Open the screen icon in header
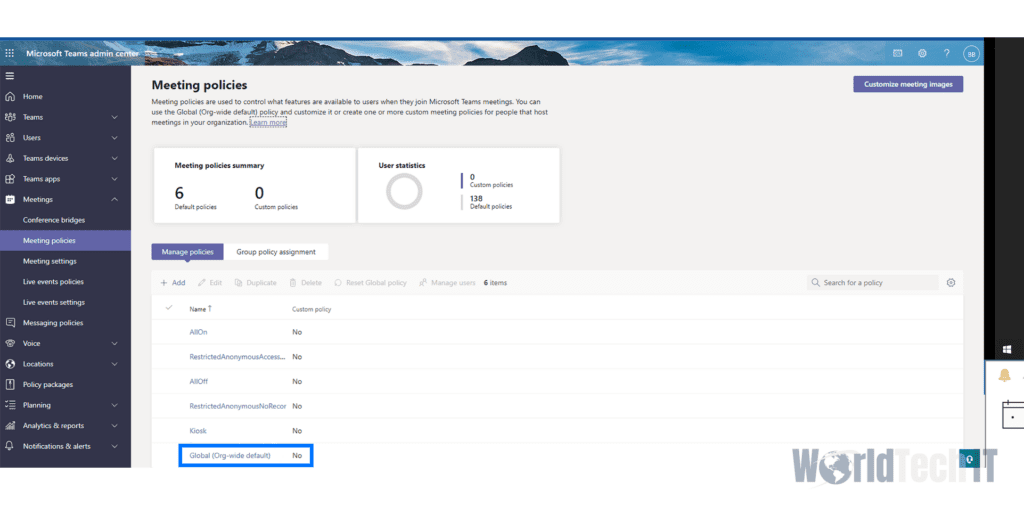This screenshot has height=505, width=1024. click(x=897, y=54)
